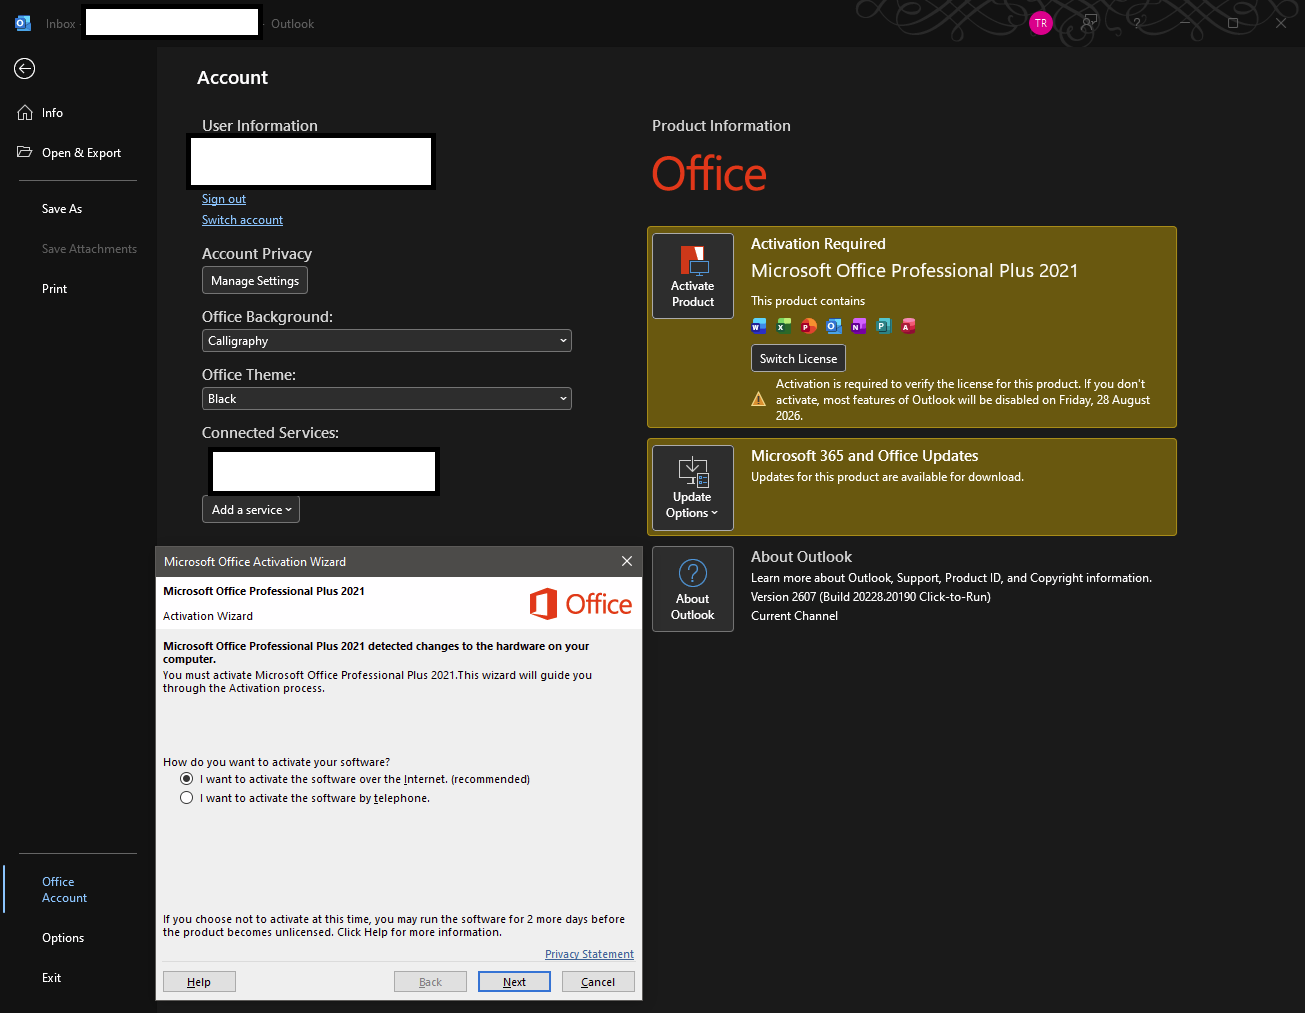The height and width of the screenshot is (1013, 1305).
Task: Click the PowerPoint product icon
Action: pyautogui.click(x=809, y=325)
